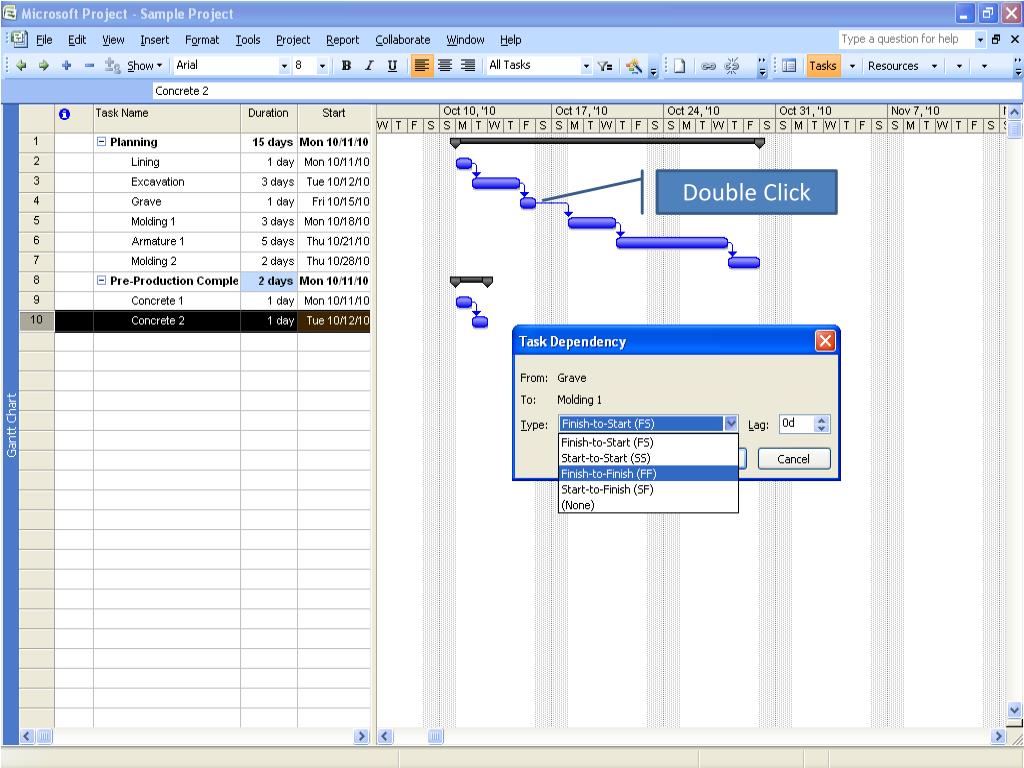Open the Arial font name dropdown

click(284, 65)
